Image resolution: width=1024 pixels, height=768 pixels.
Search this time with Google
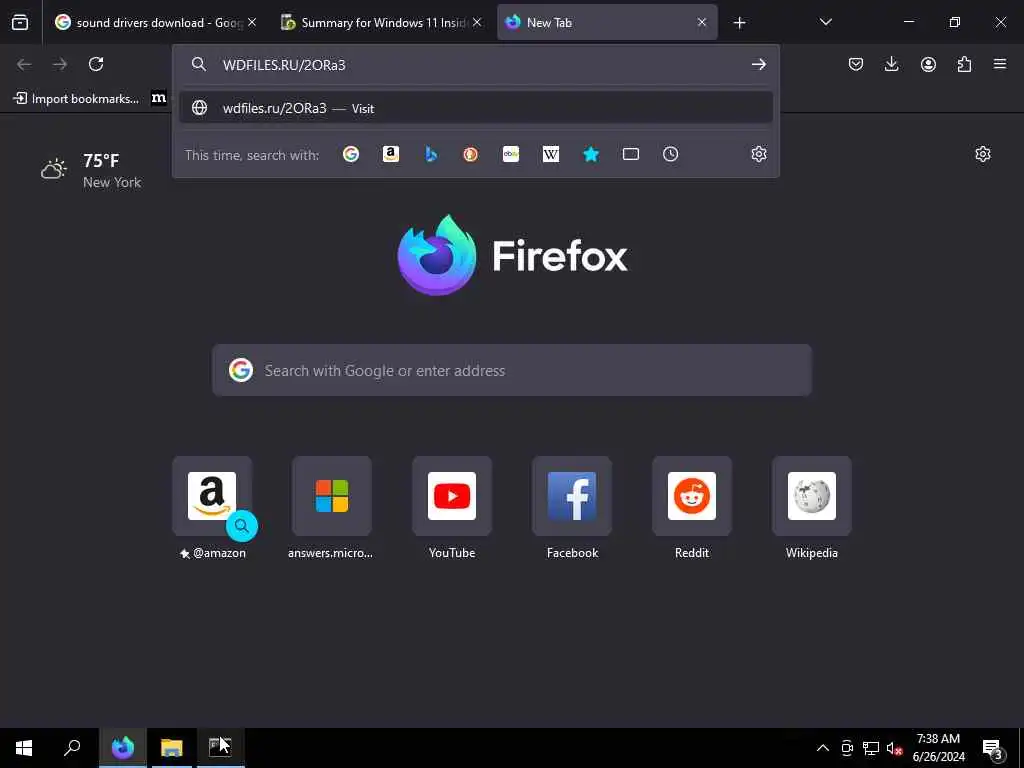(x=351, y=154)
